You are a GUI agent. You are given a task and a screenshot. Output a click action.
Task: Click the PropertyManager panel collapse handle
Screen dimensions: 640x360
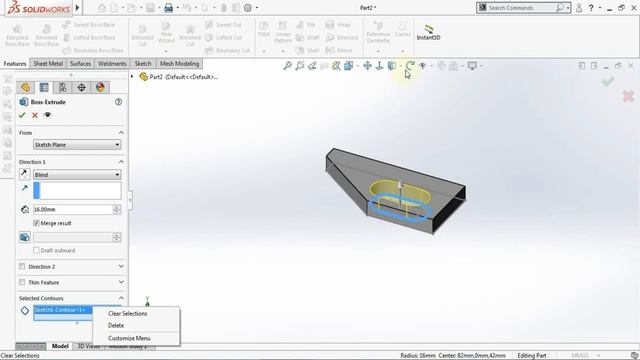(x=130, y=200)
